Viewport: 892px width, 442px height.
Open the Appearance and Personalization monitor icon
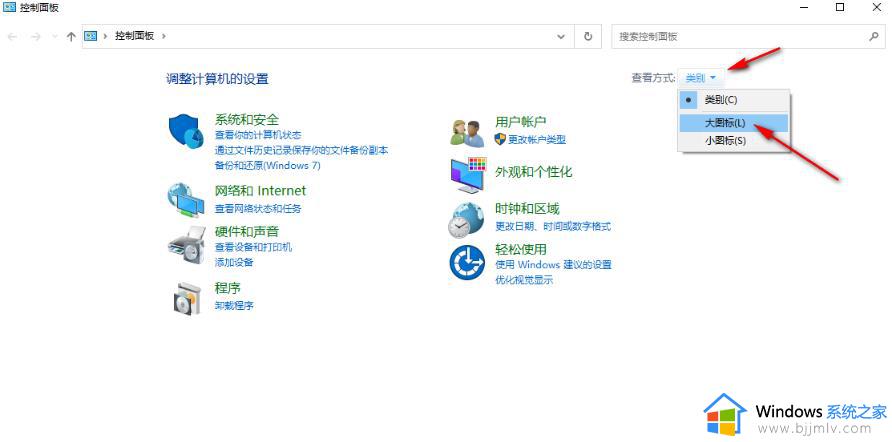(468, 176)
